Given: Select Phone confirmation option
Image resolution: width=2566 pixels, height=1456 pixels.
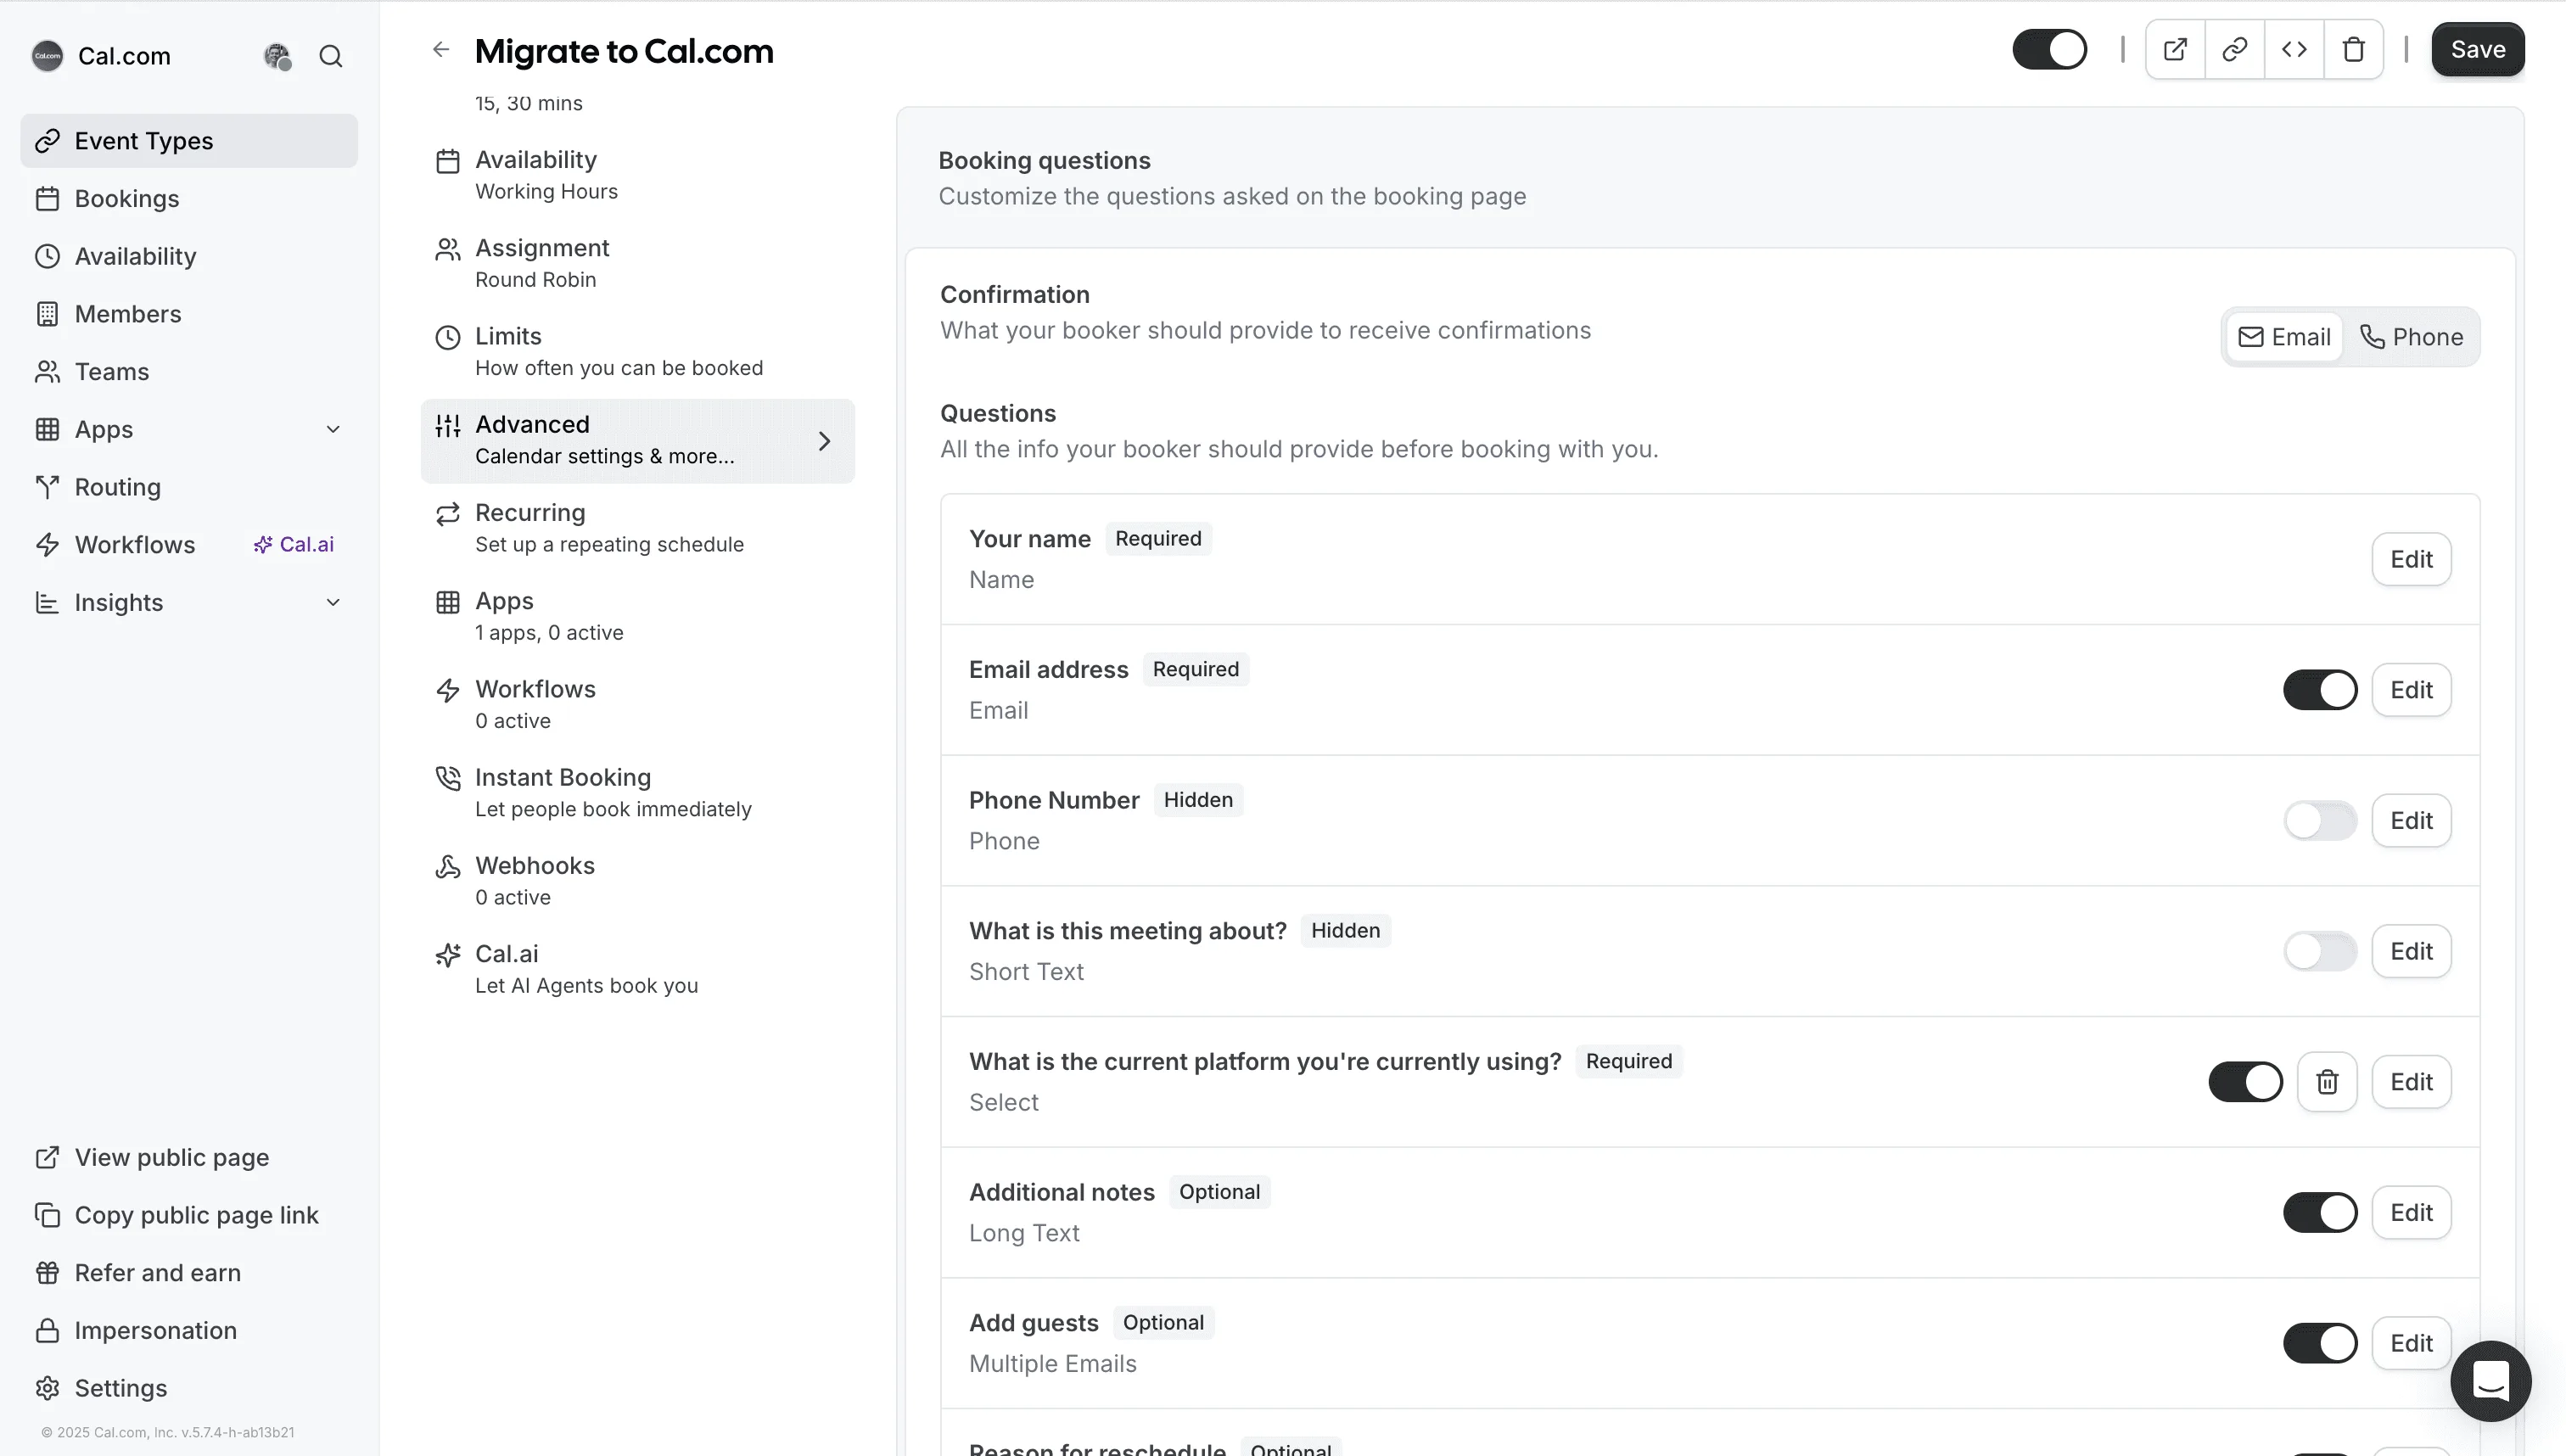Looking at the screenshot, I should pos(2411,337).
